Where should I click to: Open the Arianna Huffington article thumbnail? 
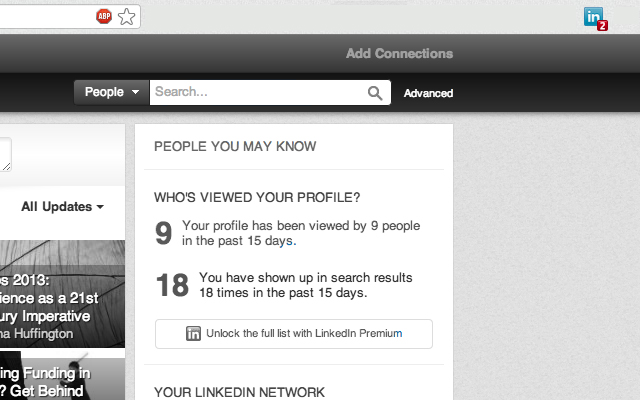pyautogui.click(x=62, y=294)
